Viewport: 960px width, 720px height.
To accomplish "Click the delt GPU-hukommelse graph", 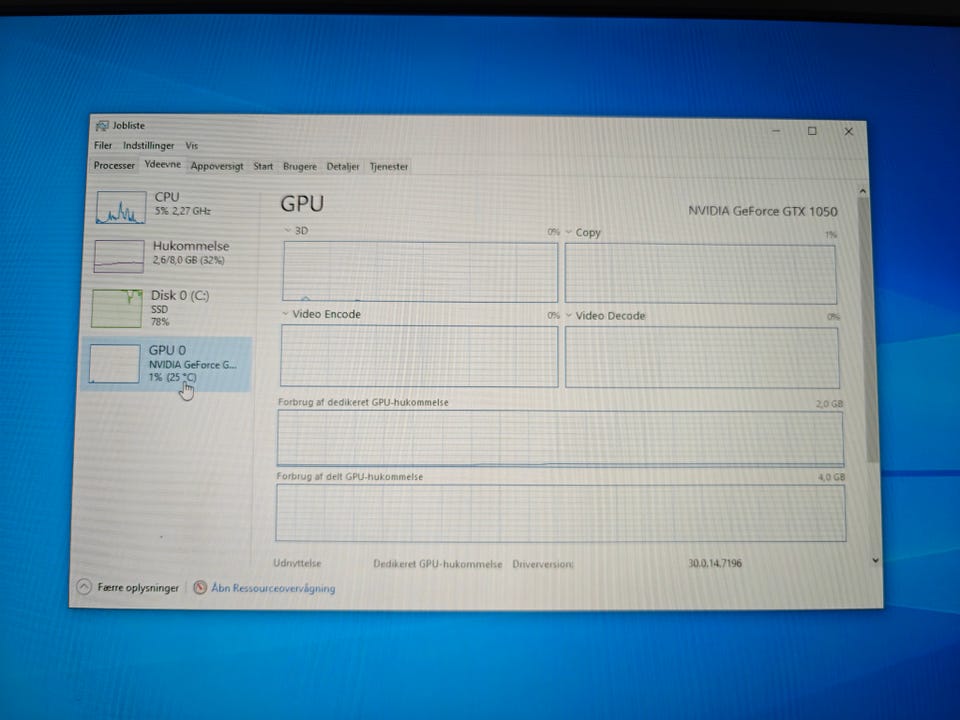I will tap(561, 513).
